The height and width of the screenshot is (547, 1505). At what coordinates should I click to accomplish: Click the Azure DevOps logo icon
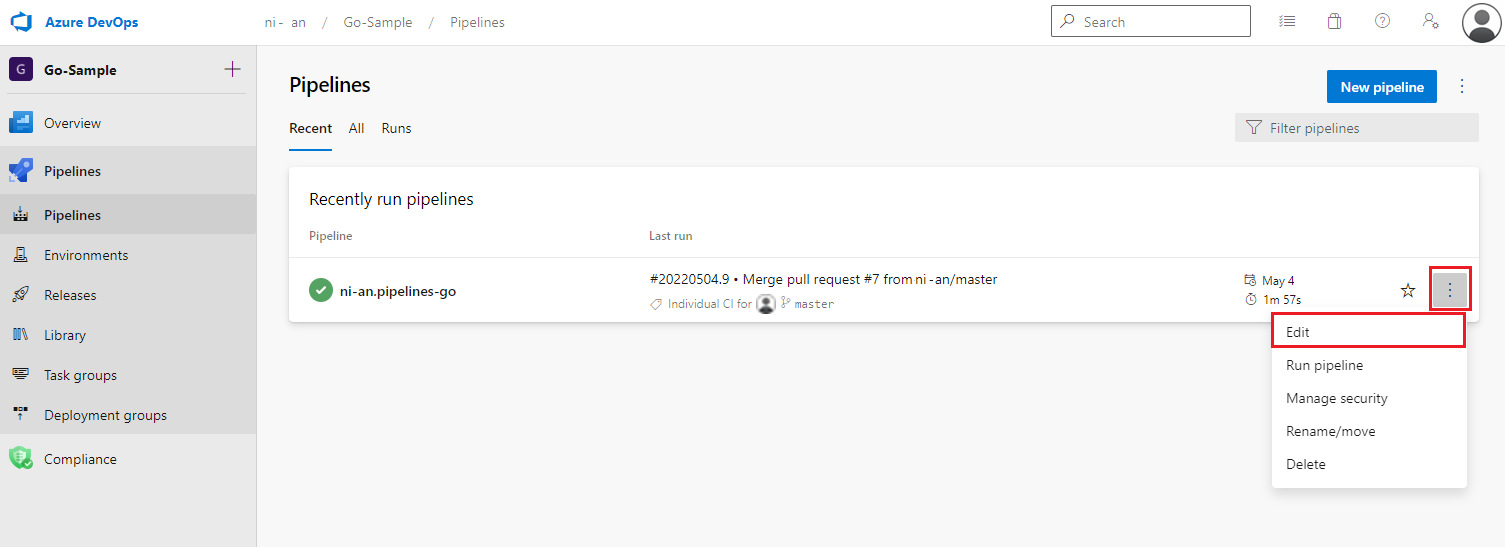coord(21,22)
